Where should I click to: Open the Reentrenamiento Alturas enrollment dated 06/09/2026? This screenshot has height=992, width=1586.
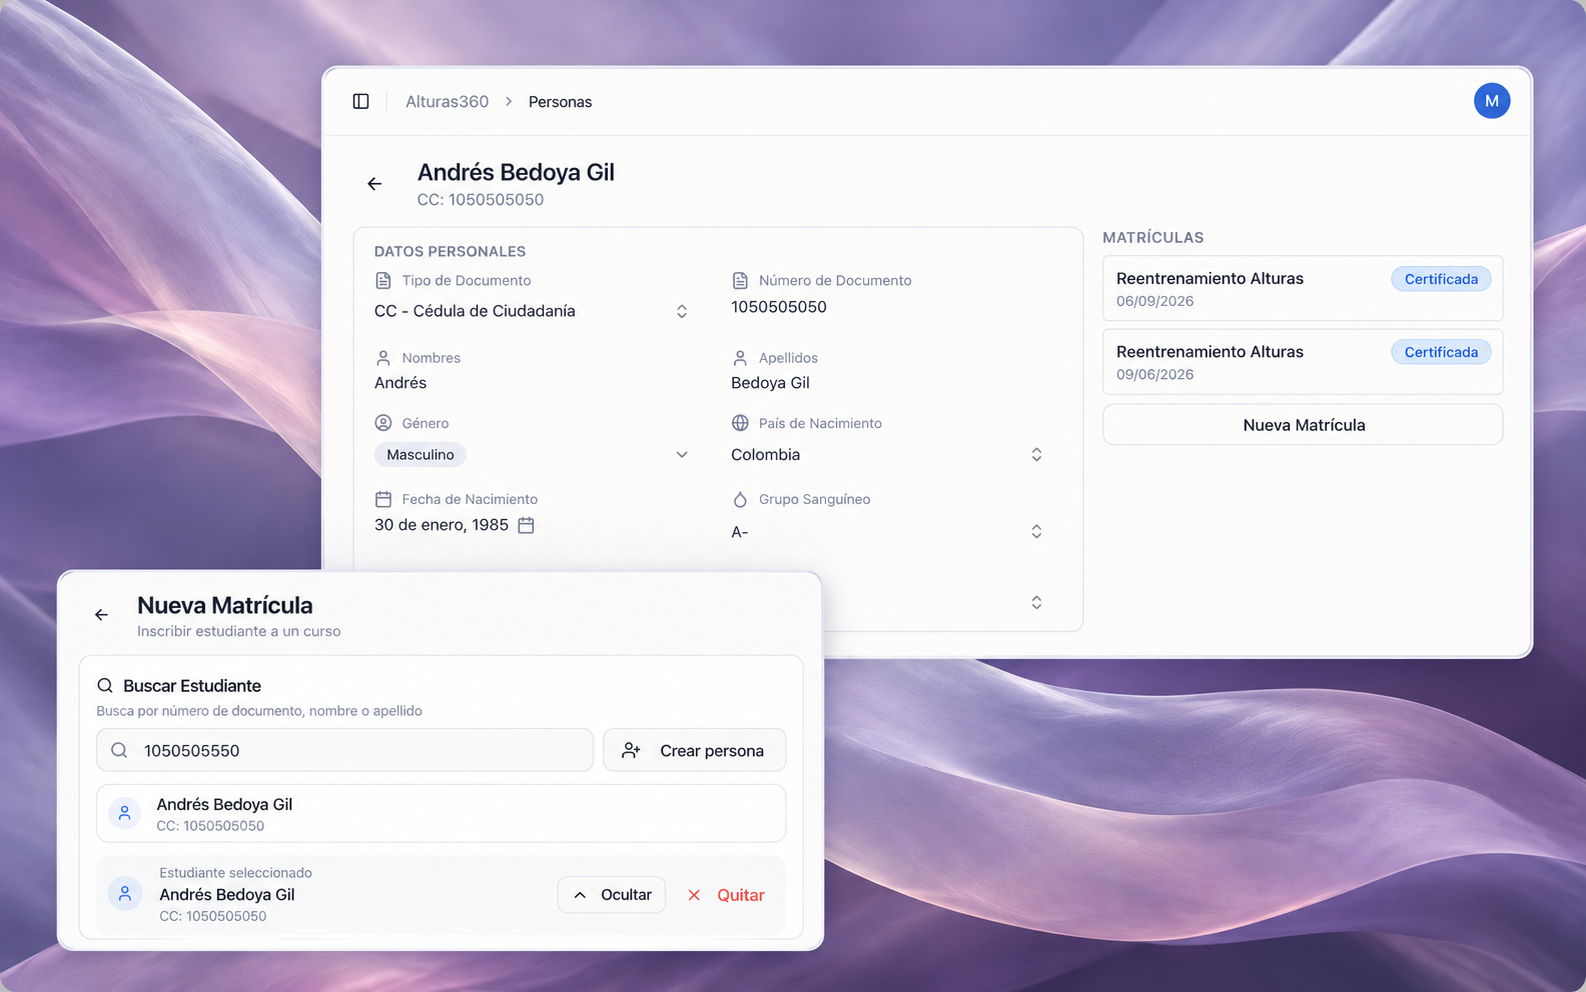pos(1303,289)
